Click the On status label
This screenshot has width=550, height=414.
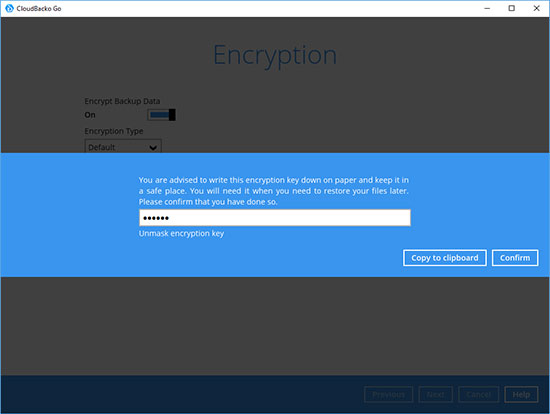tap(90, 115)
